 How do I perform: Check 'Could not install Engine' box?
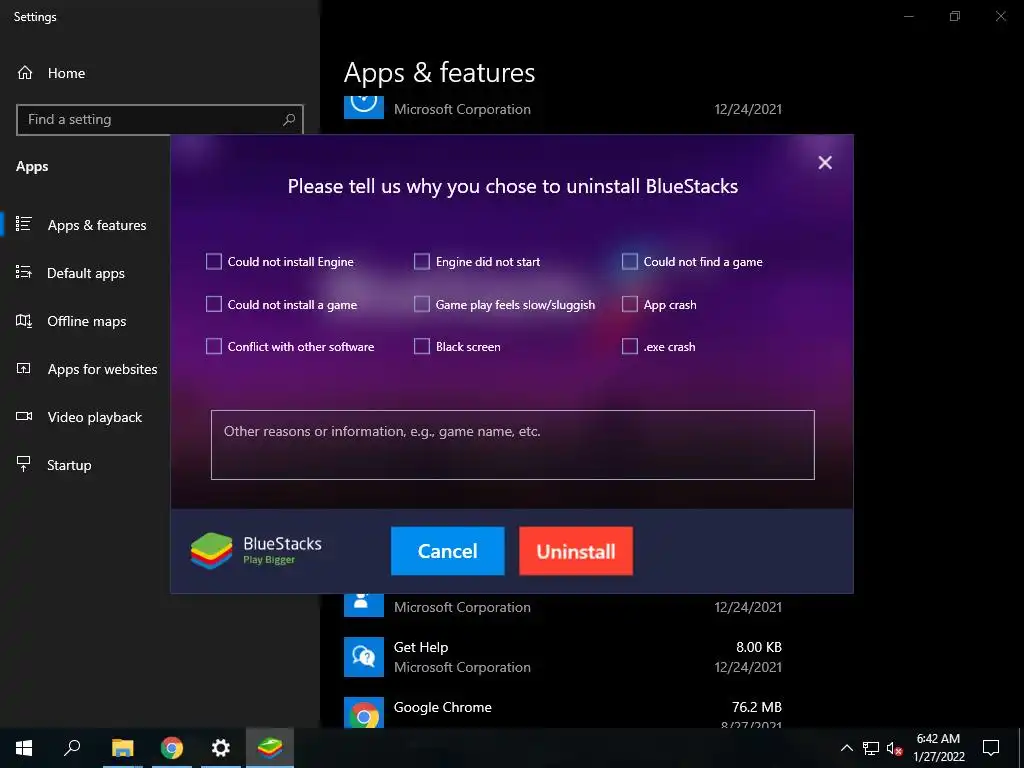click(x=214, y=262)
